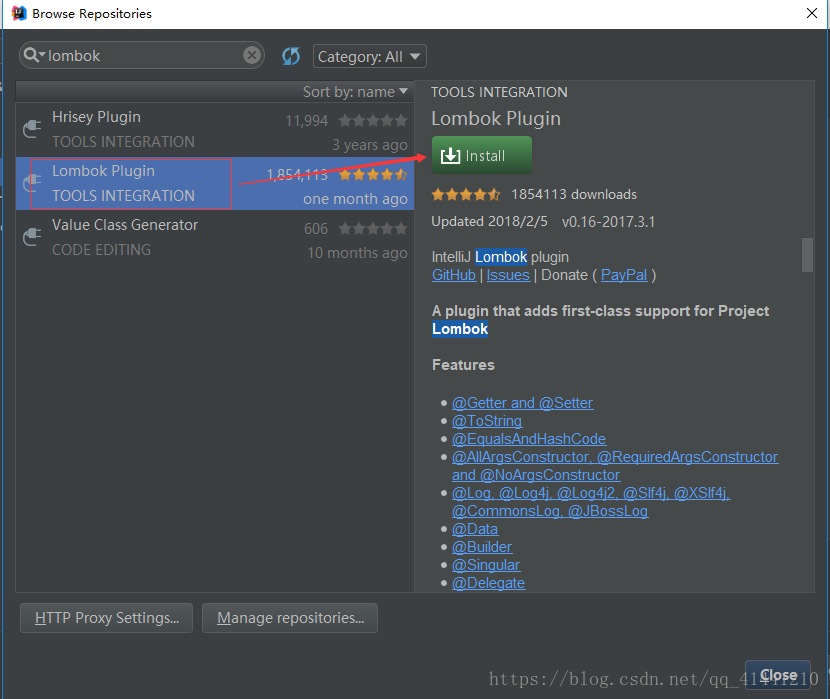This screenshot has height=699, width=830.
Task: Click the star rating of Hrisey Plugin
Action: [x=373, y=121]
